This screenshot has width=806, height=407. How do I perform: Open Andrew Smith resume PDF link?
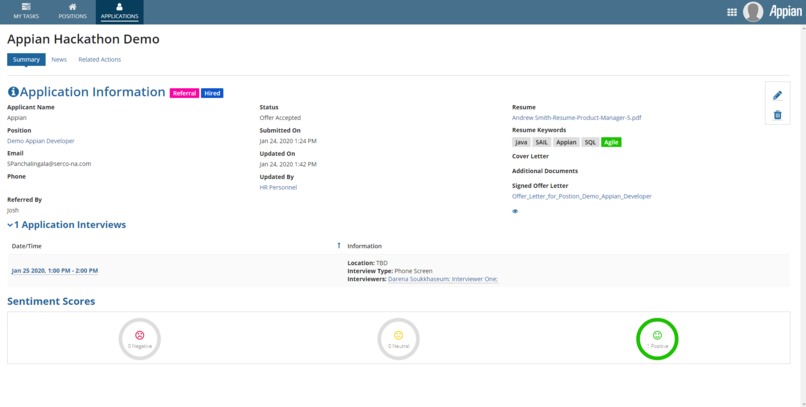click(x=577, y=118)
